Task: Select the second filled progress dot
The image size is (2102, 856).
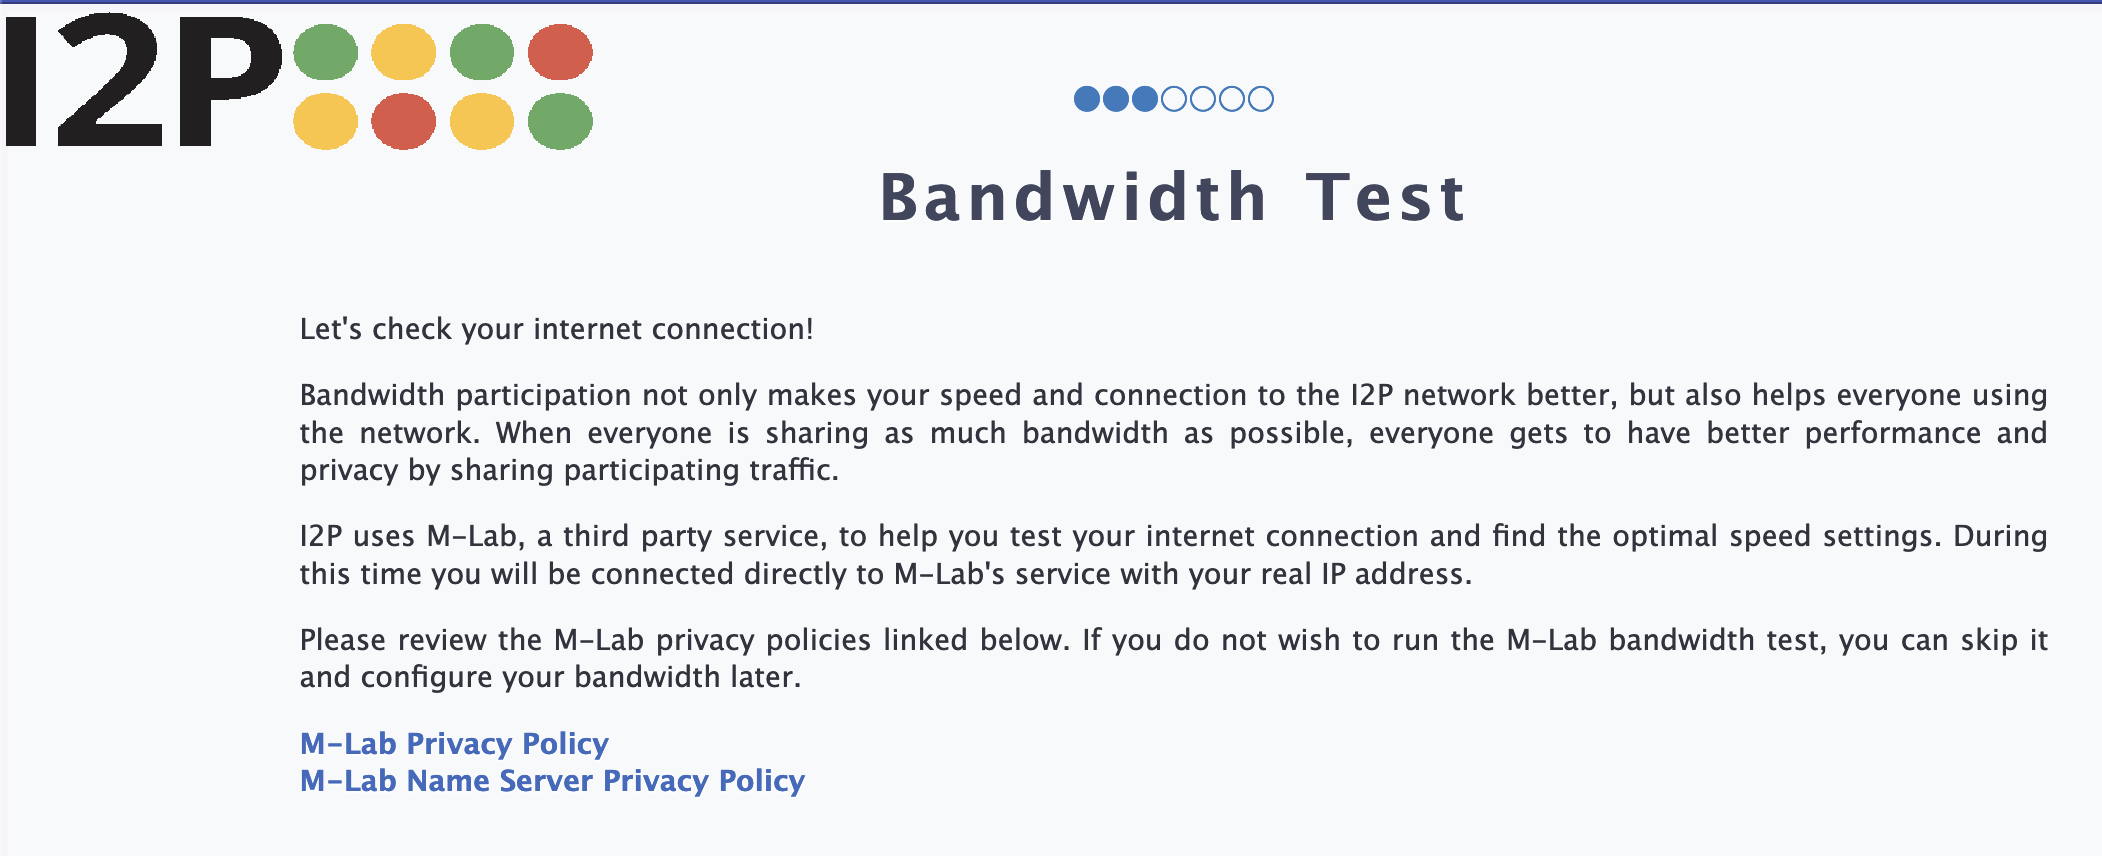Action: tap(1116, 99)
